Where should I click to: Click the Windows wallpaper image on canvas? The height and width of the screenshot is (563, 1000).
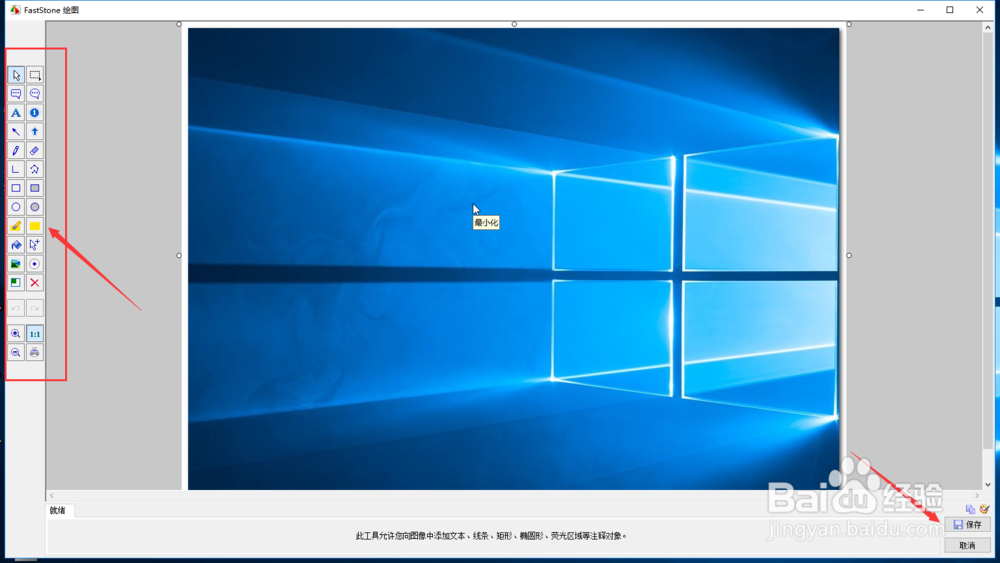click(513, 258)
